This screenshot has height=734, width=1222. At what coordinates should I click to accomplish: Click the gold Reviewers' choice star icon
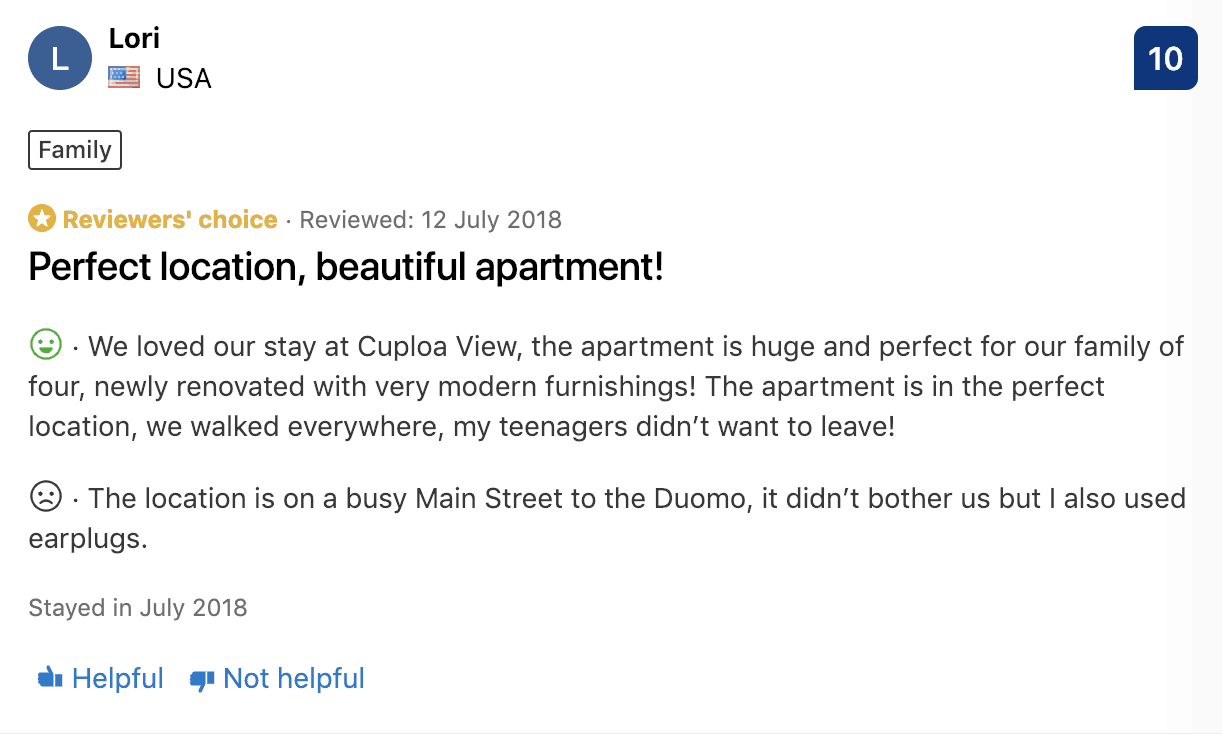click(42, 219)
